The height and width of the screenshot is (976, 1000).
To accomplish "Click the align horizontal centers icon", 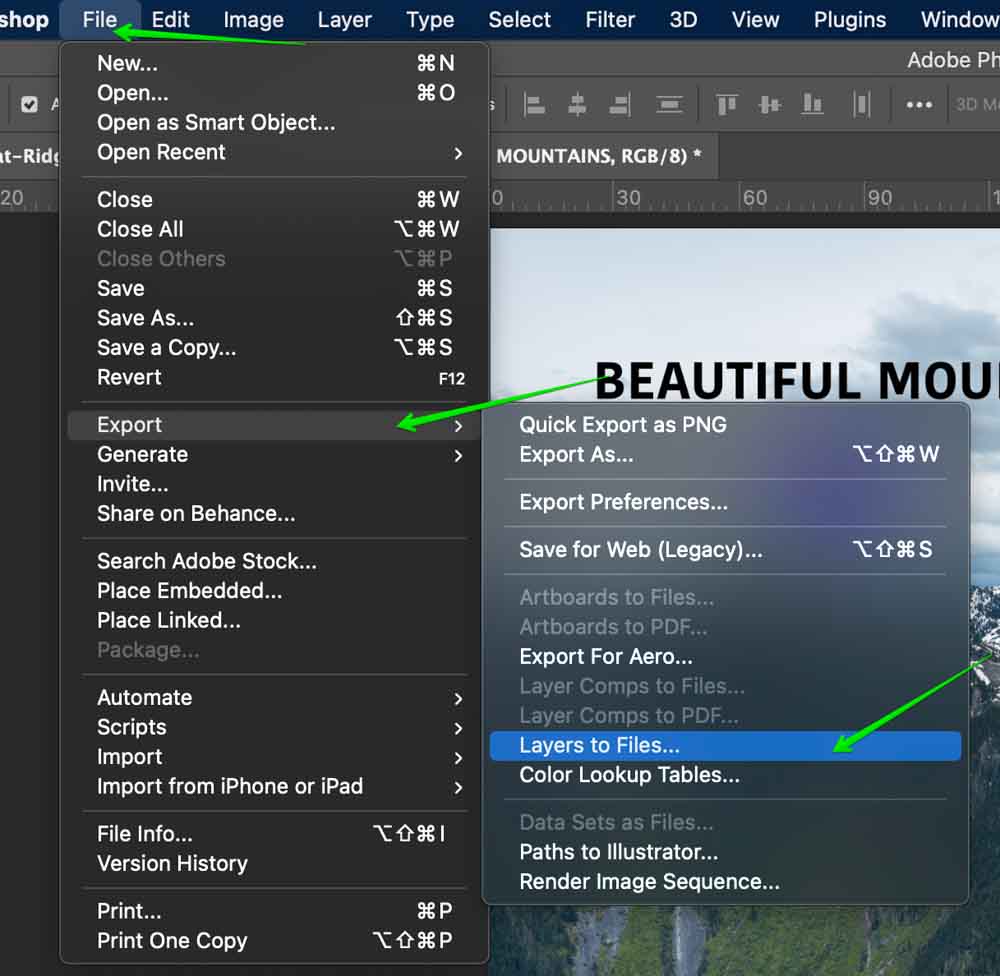I will [x=577, y=105].
